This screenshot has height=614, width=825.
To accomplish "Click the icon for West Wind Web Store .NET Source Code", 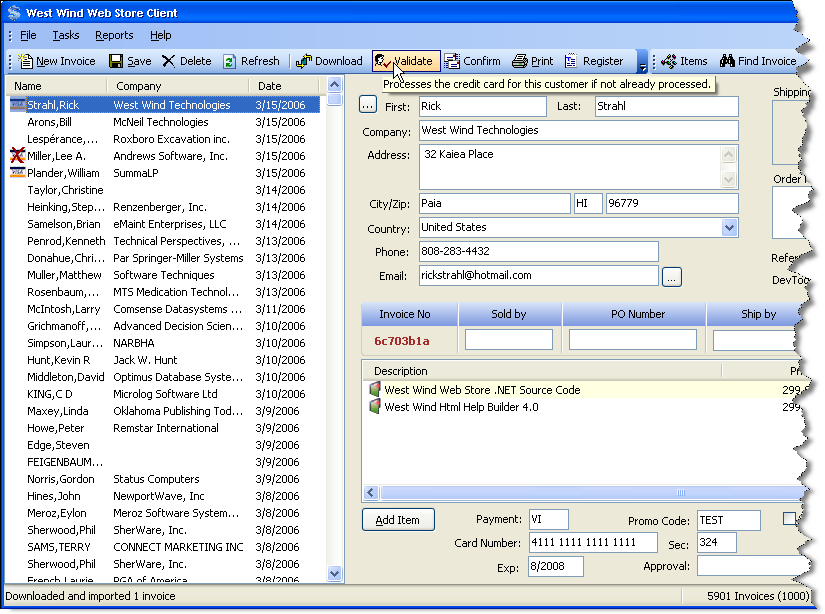I will point(375,389).
